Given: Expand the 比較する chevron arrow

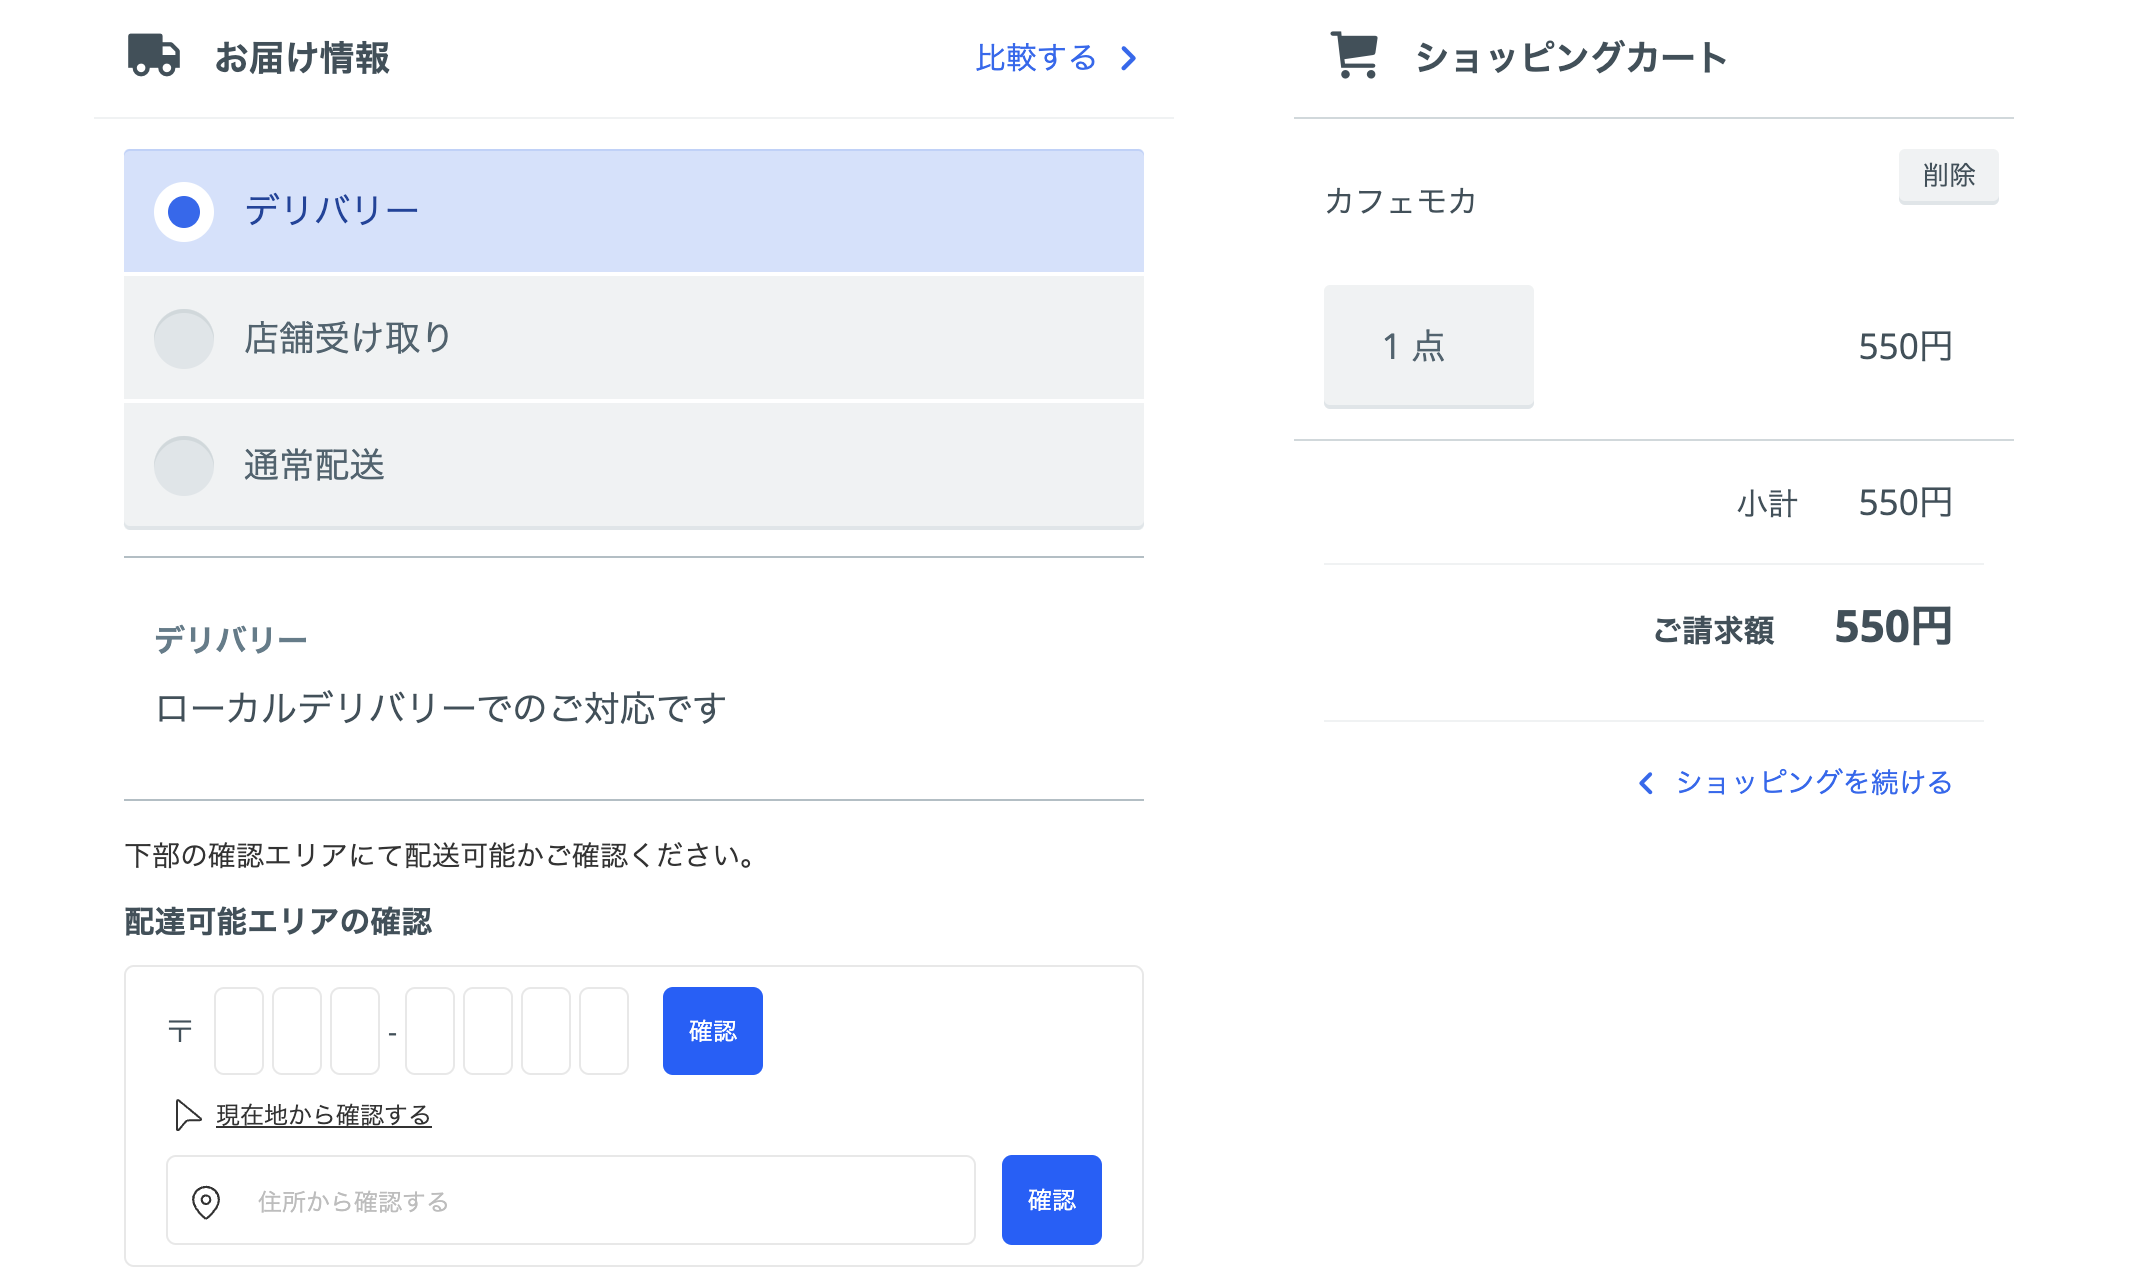Looking at the screenshot, I should coord(1129,59).
